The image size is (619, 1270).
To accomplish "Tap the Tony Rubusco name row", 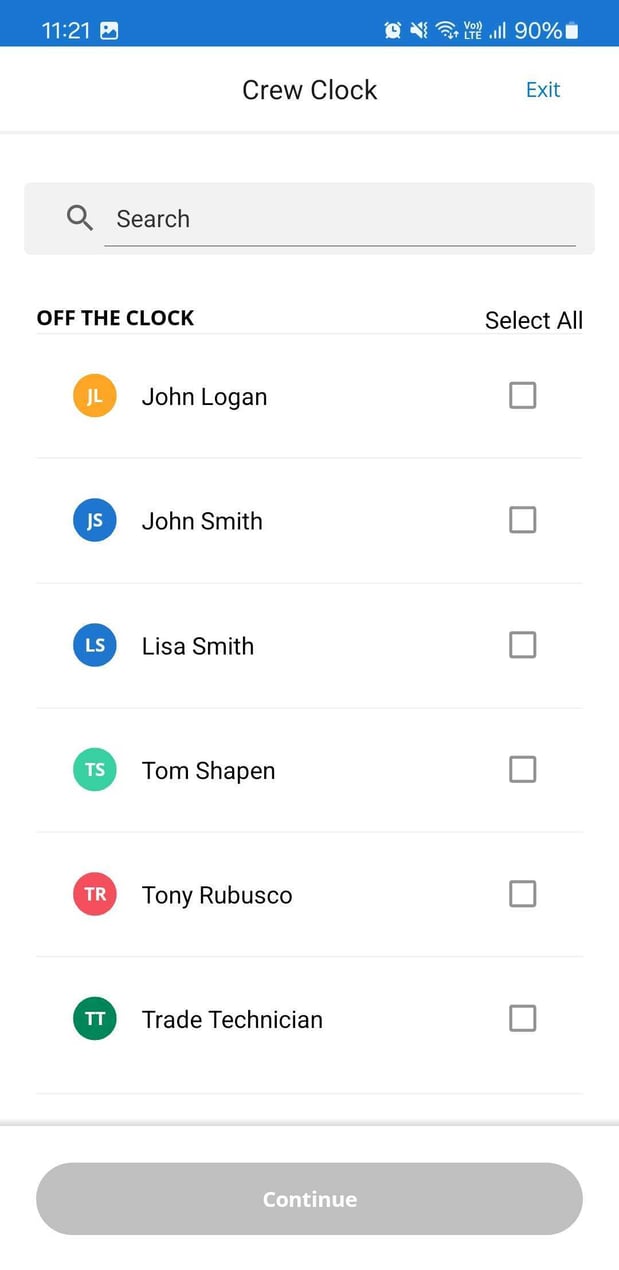I will click(217, 895).
